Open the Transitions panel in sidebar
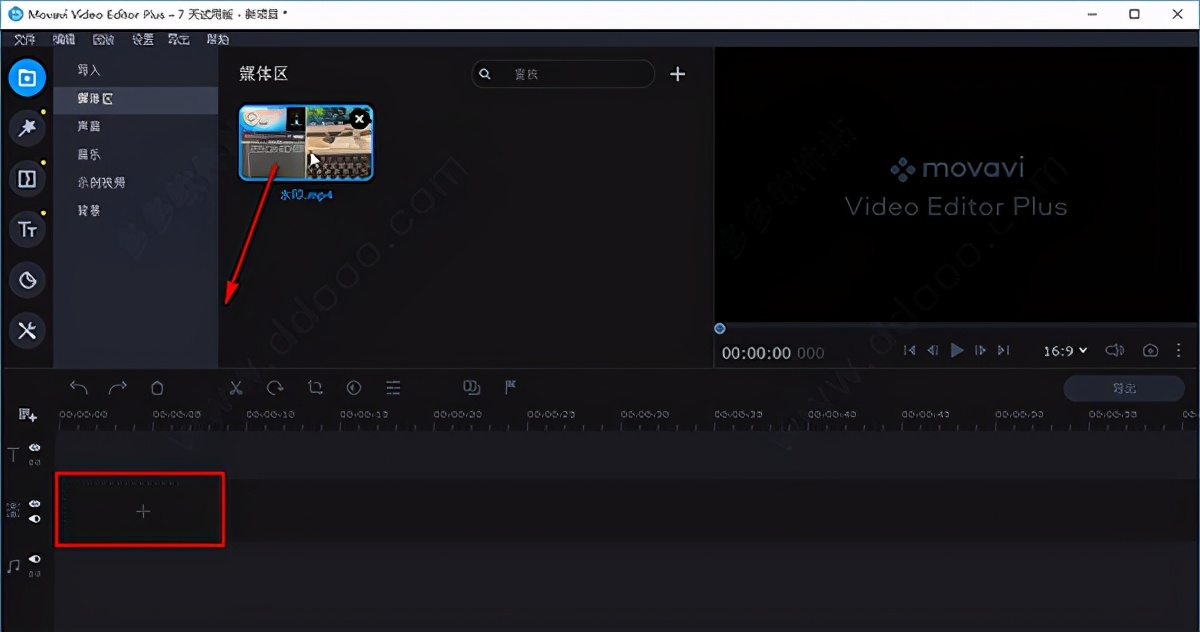The image size is (1200, 632). point(27,179)
